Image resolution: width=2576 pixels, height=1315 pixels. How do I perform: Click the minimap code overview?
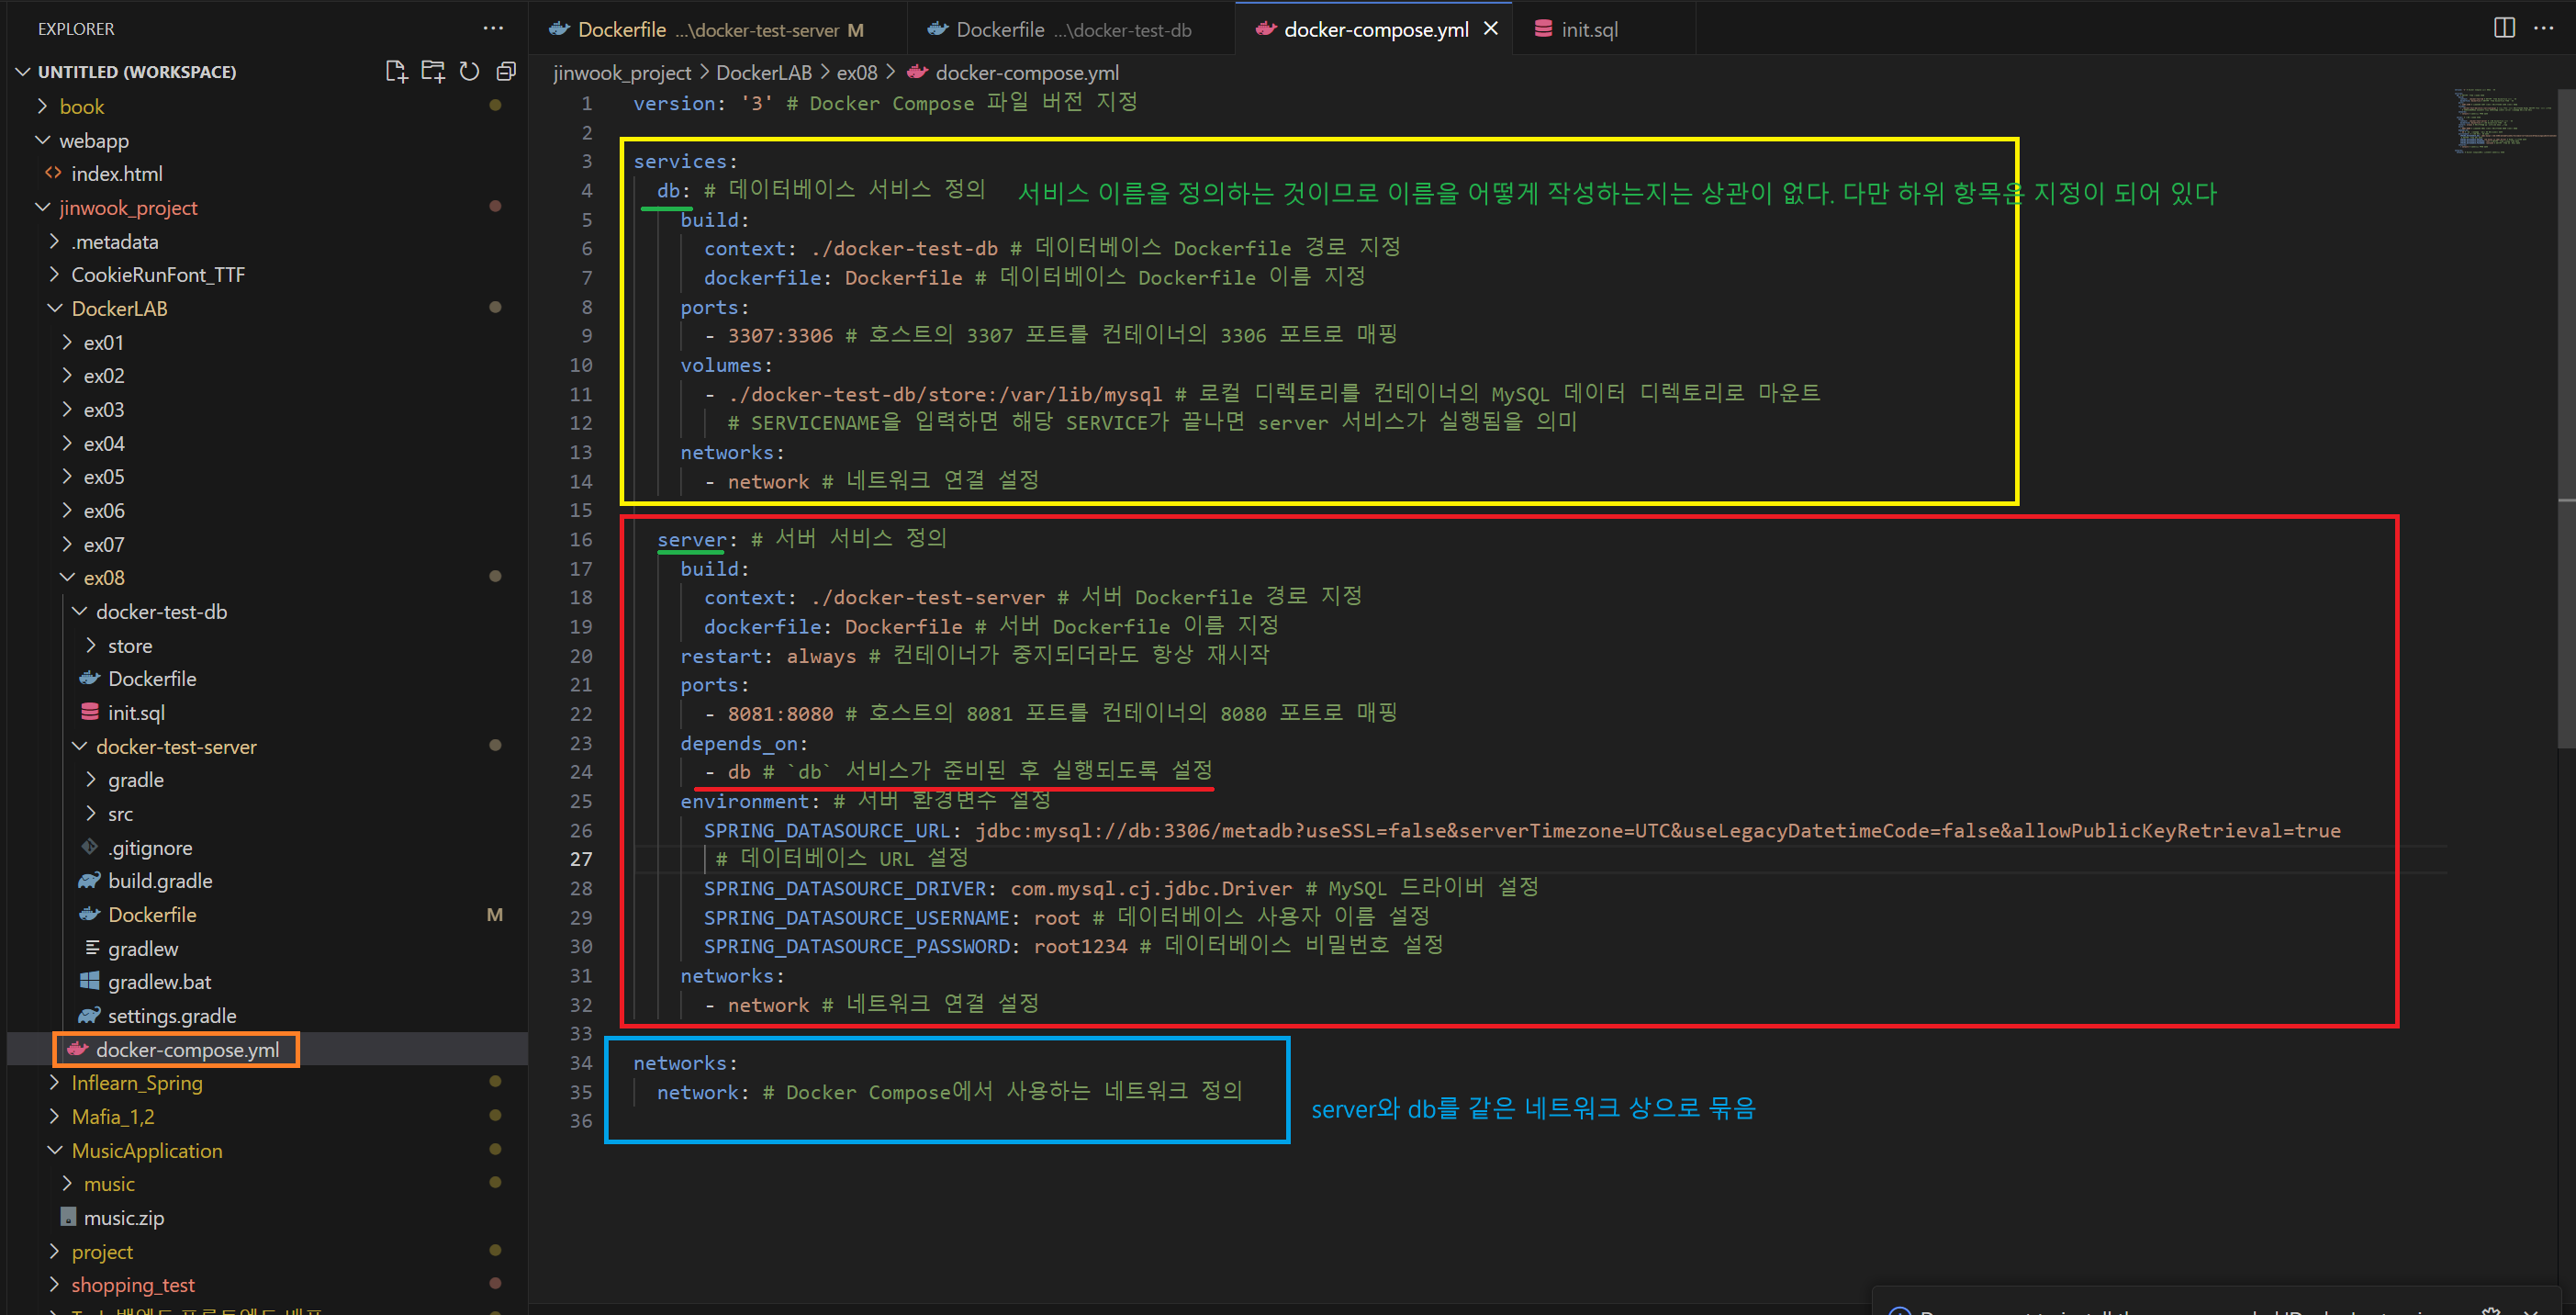[x=2500, y=122]
